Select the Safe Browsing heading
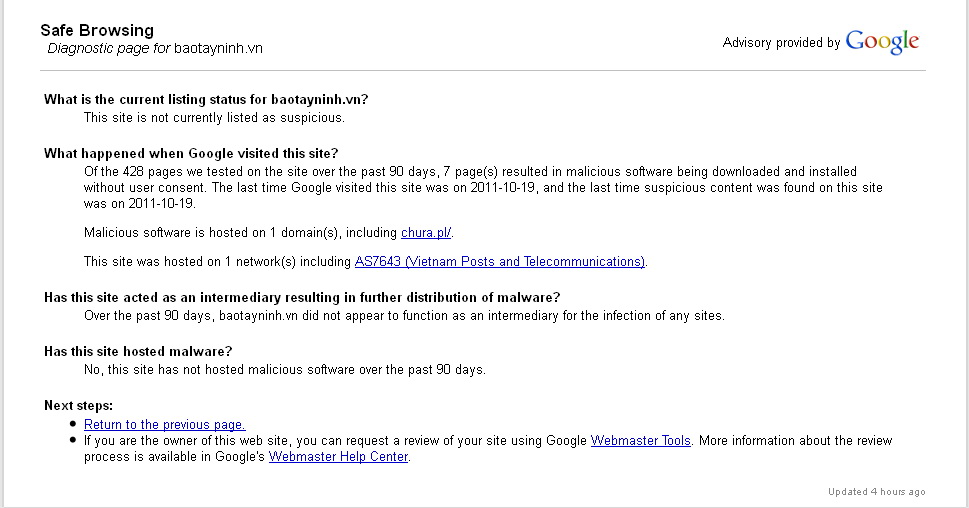 (97, 30)
